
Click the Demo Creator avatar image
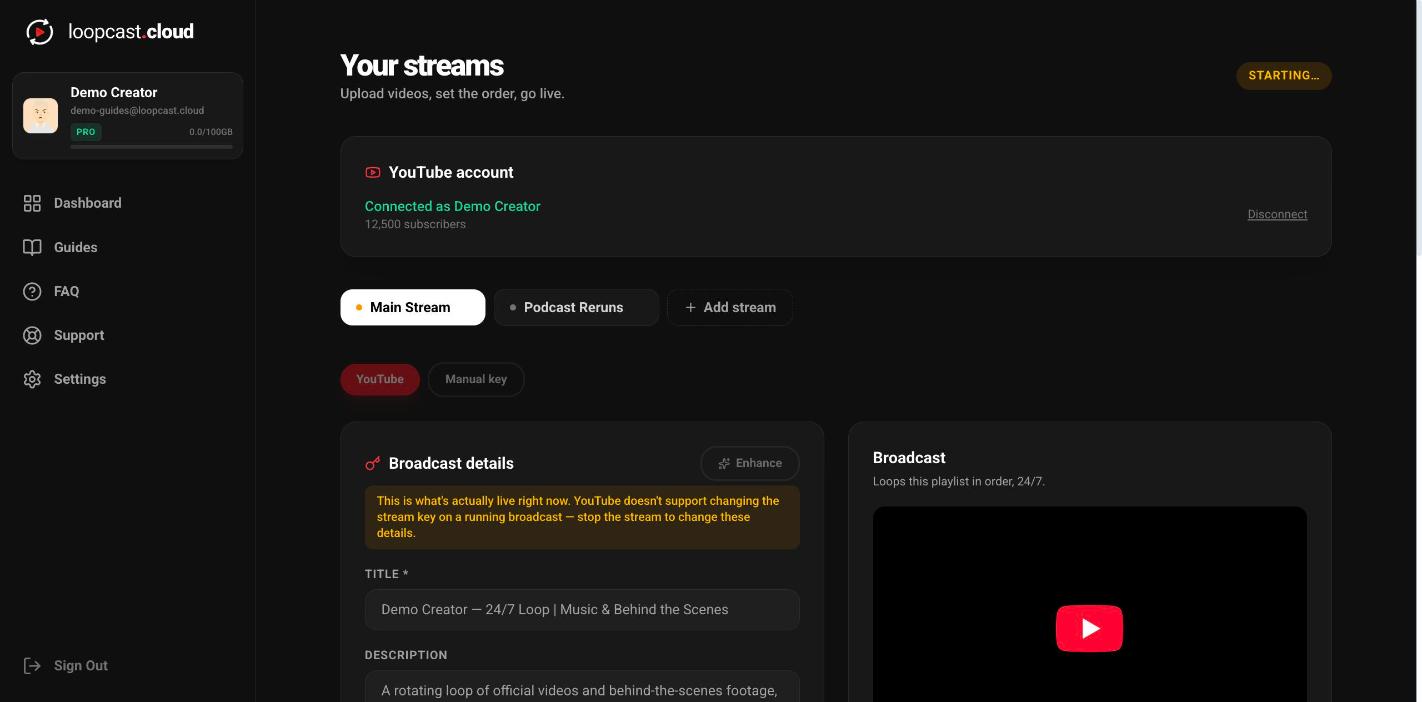coord(41,115)
